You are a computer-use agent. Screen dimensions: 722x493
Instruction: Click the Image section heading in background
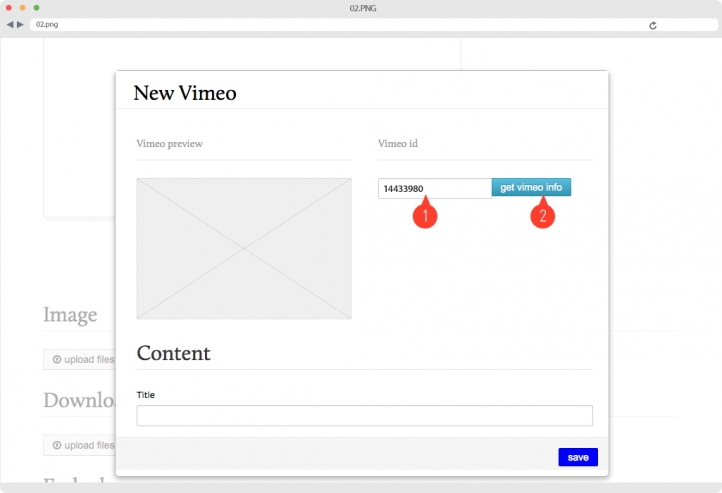pos(70,315)
